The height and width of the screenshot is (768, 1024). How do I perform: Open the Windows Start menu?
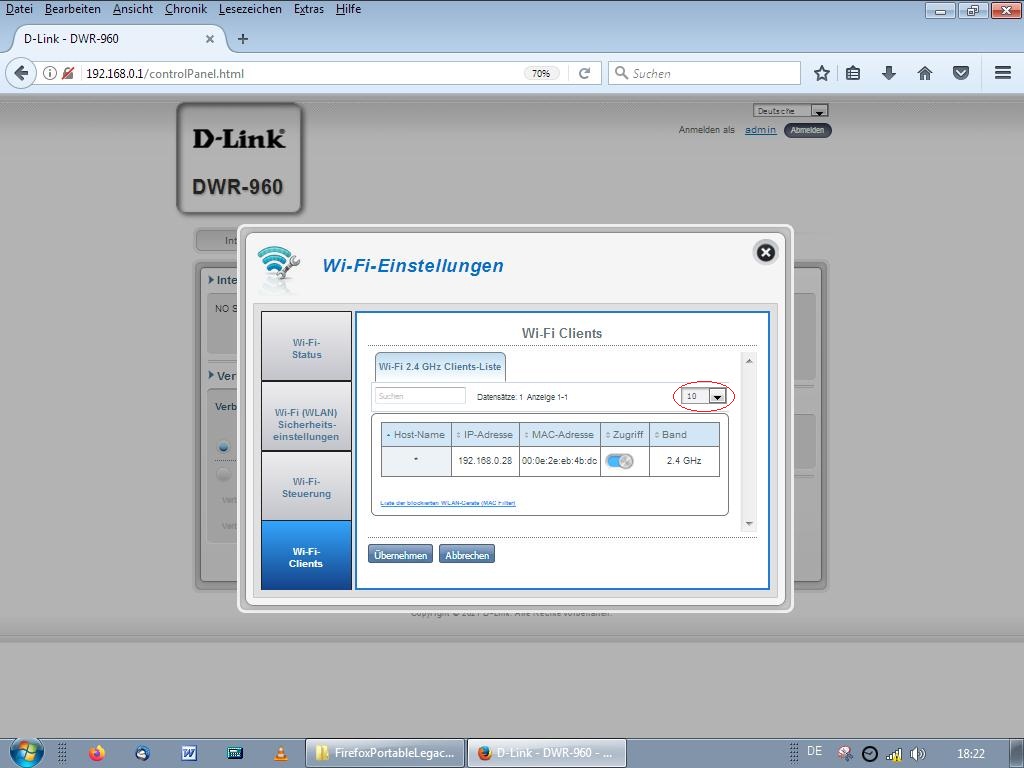click(x=27, y=753)
